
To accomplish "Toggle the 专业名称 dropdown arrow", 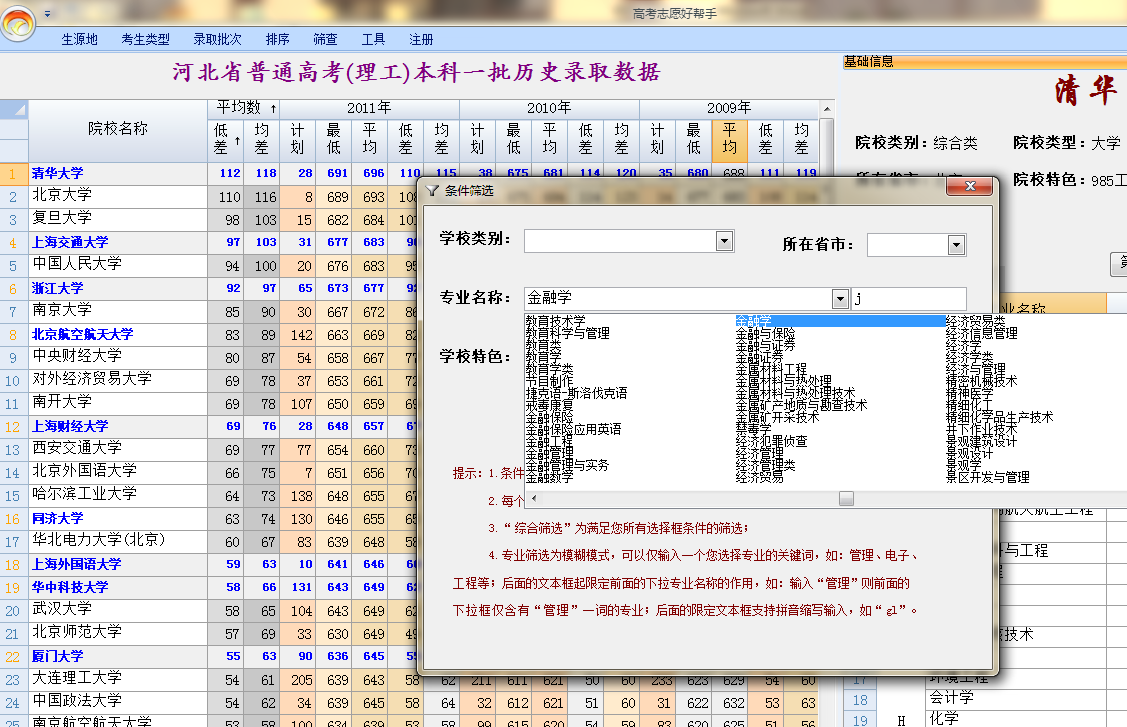I will [840, 298].
